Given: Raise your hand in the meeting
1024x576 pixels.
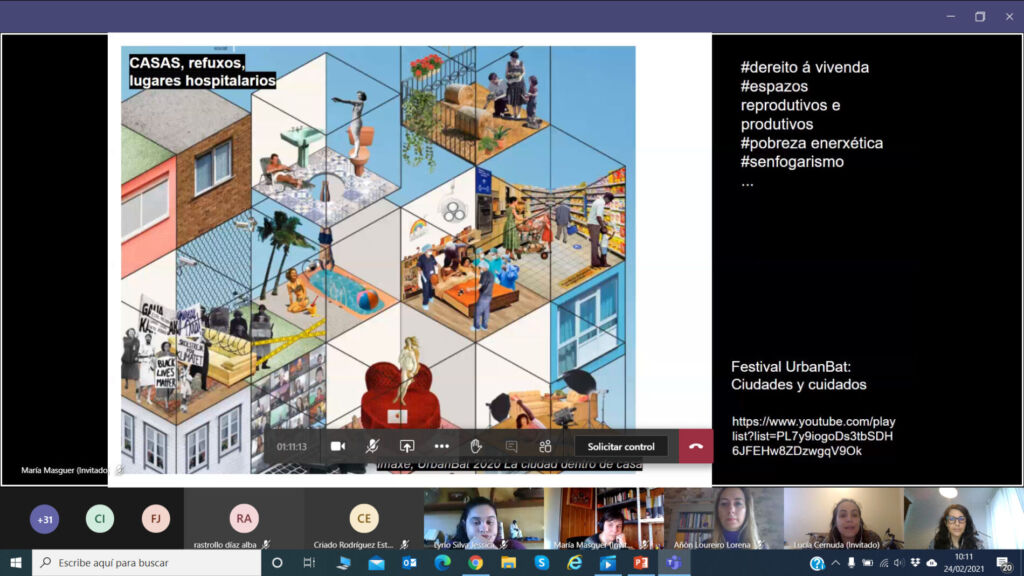Looking at the screenshot, I should 476,446.
